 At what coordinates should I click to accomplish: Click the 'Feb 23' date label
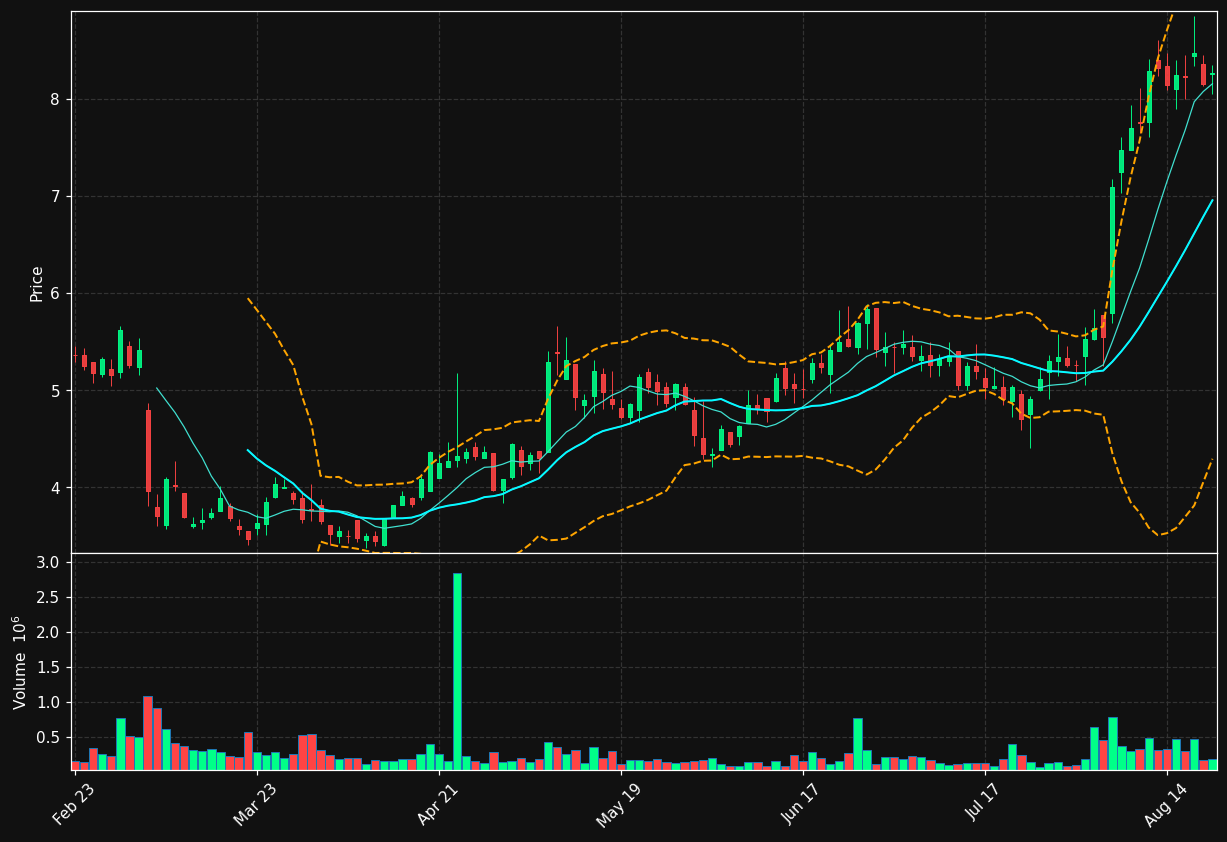[75, 804]
